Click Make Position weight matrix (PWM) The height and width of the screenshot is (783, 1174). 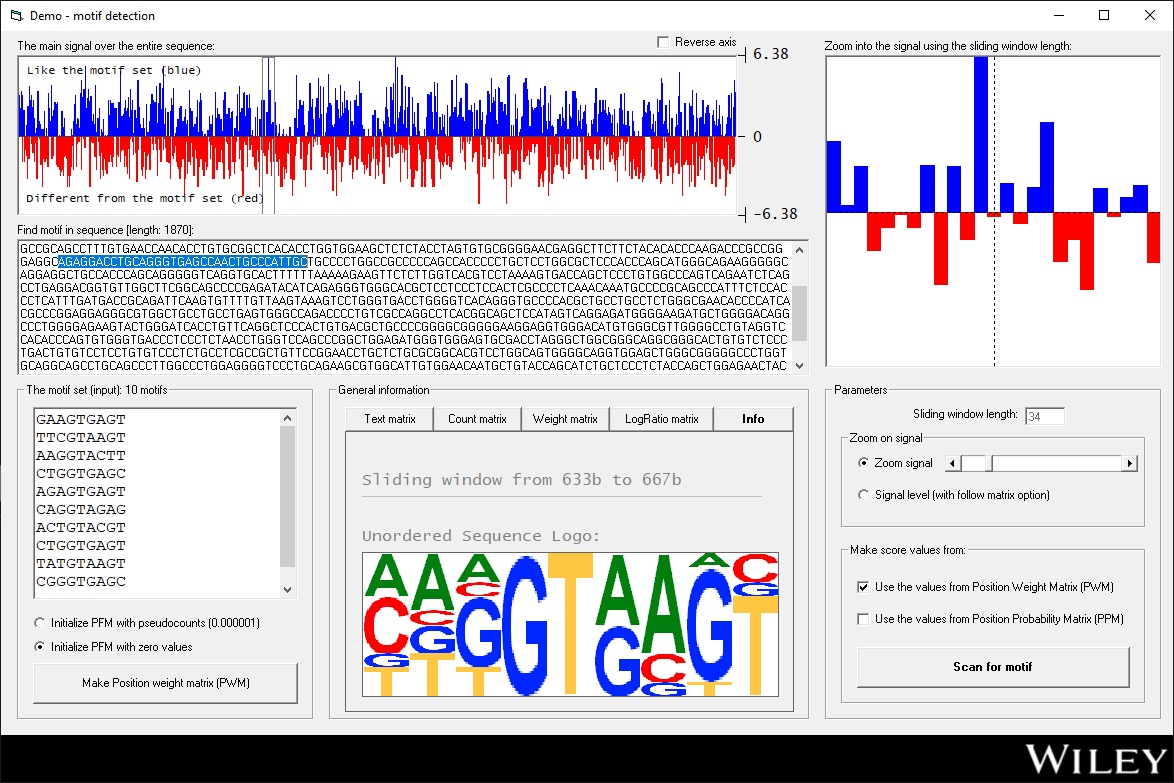click(x=166, y=682)
